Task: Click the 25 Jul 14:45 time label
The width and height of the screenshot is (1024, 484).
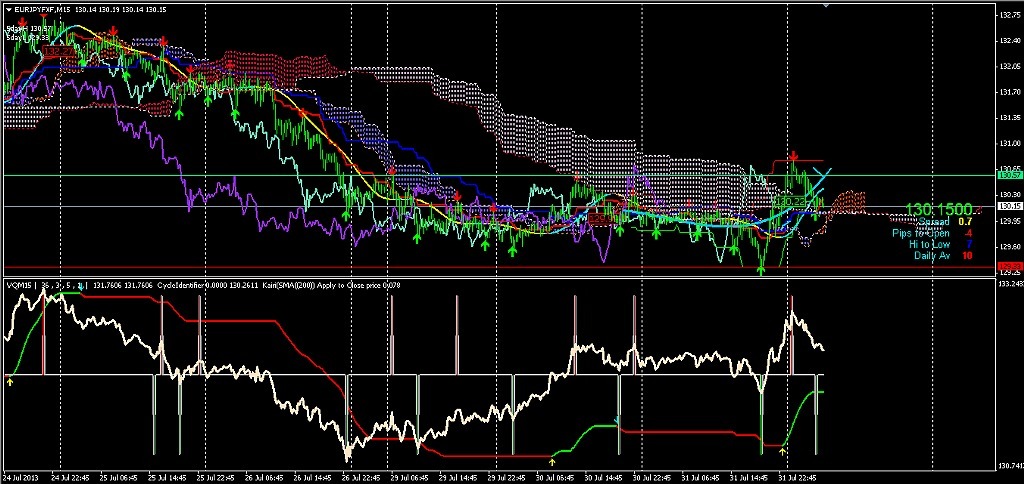Action: [168, 477]
